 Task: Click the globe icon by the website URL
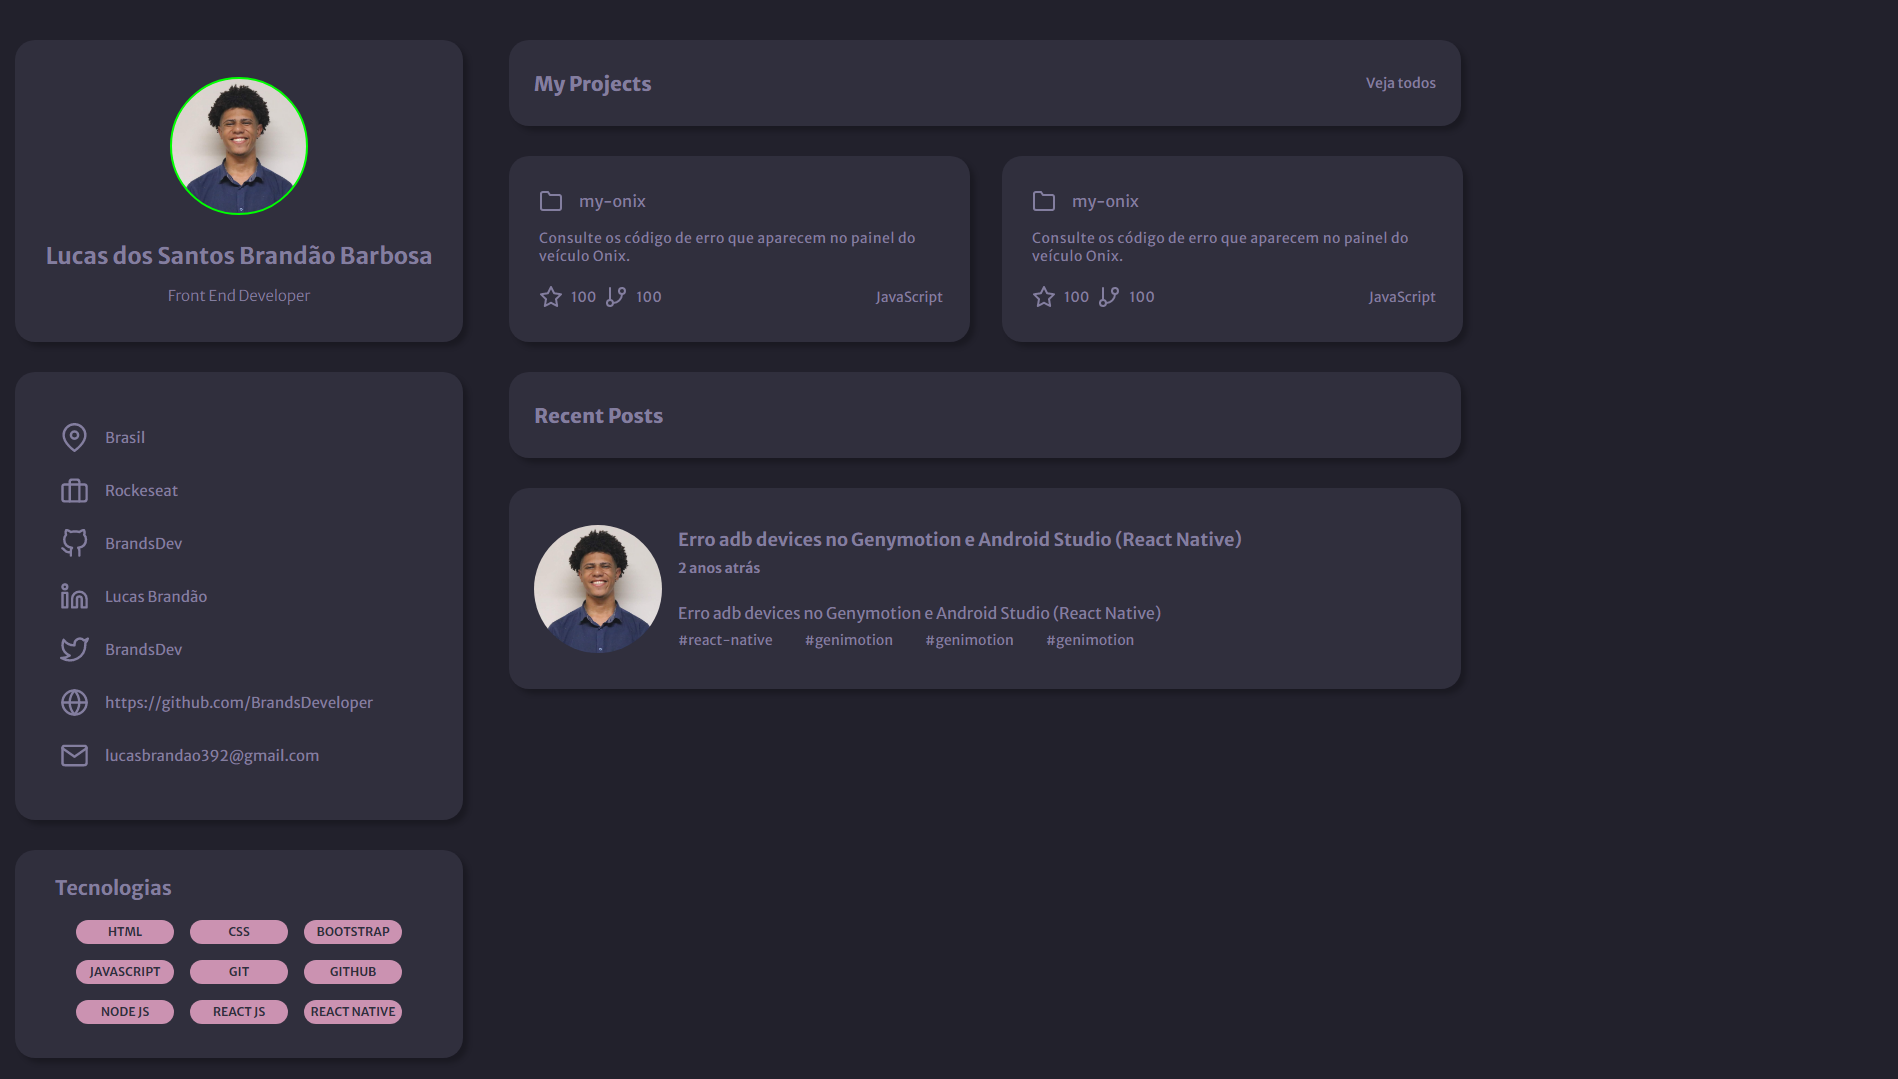click(x=74, y=702)
